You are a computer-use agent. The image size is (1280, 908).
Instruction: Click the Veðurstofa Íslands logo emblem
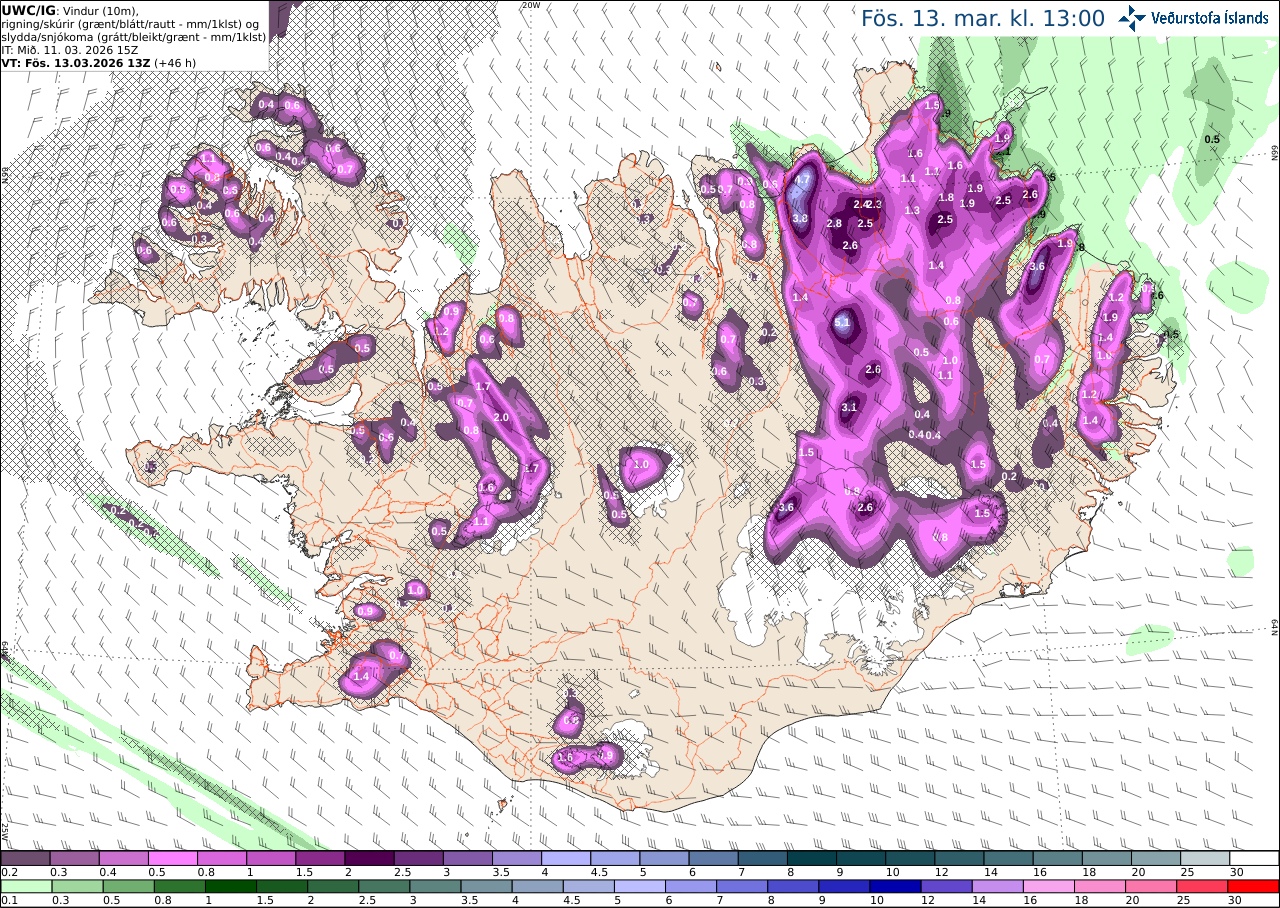[x=1132, y=17]
